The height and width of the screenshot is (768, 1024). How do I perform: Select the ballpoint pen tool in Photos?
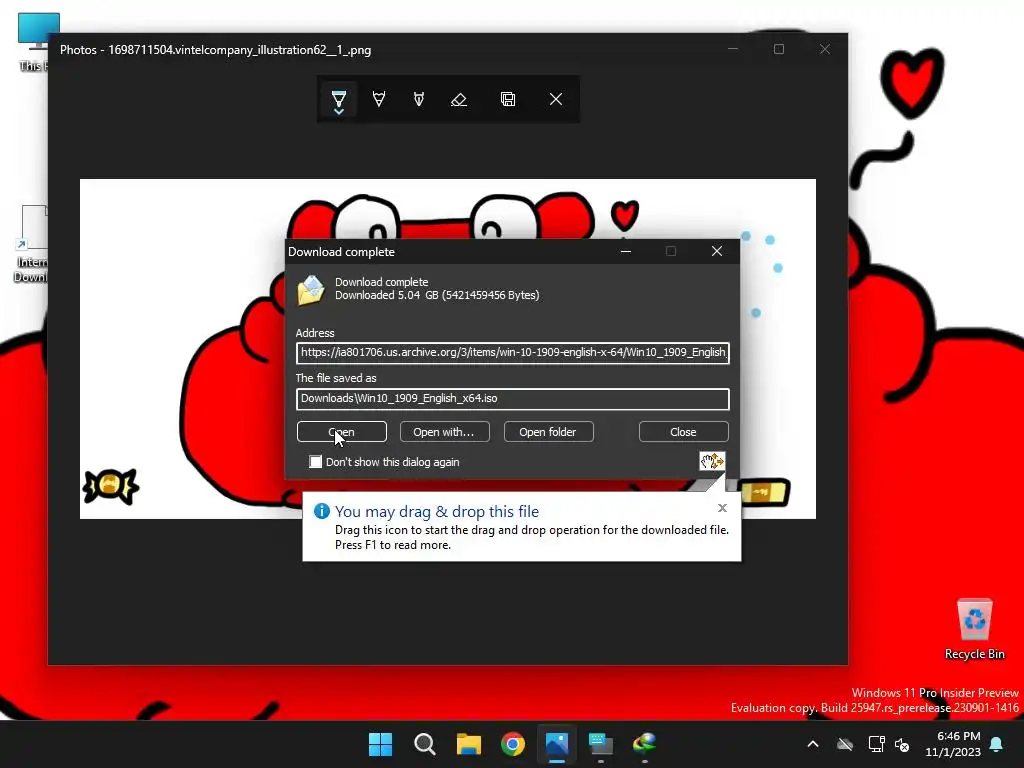click(338, 98)
